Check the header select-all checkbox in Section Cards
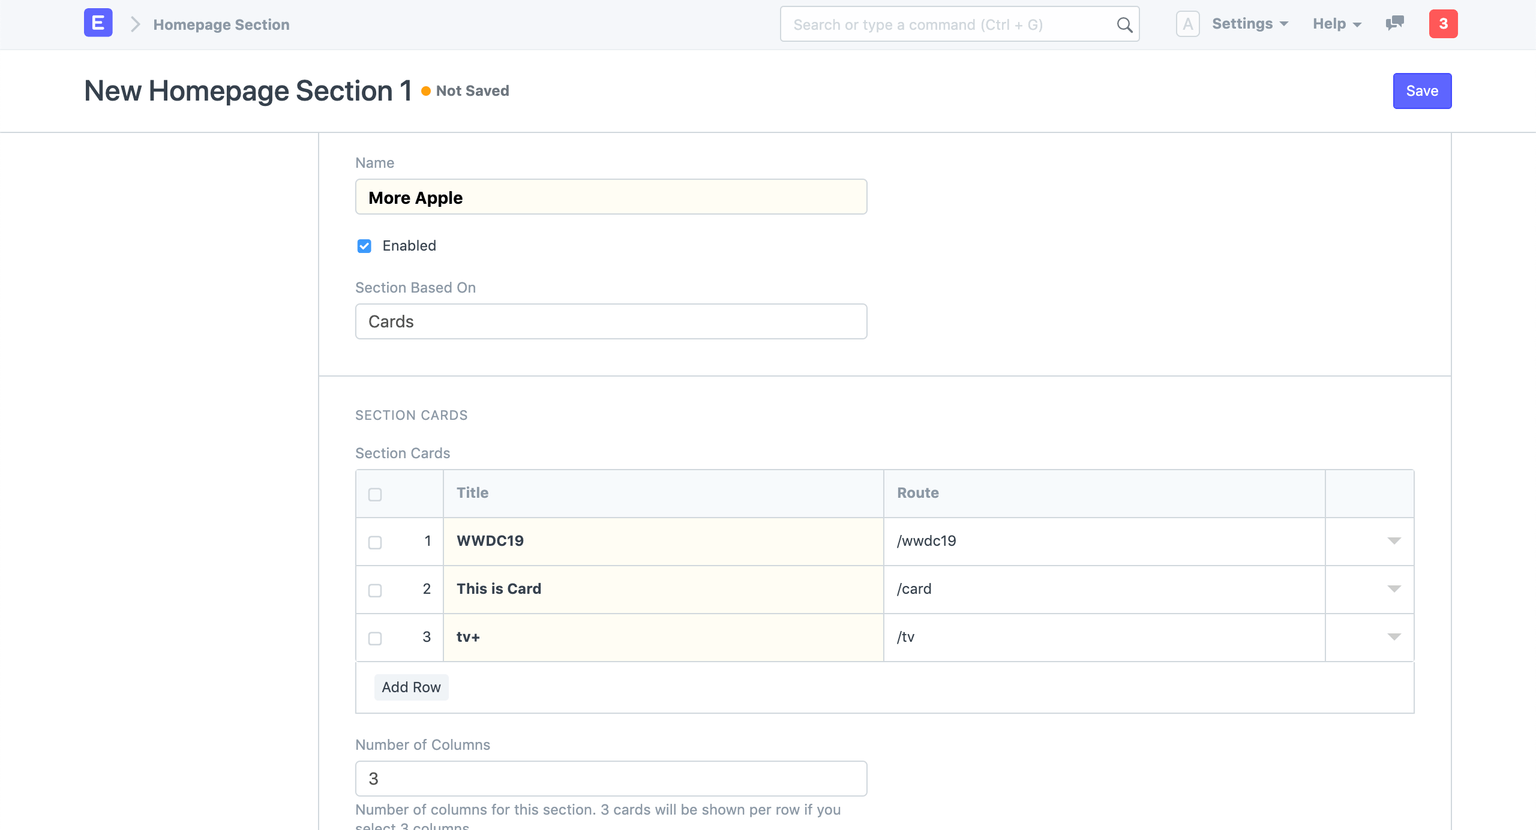 tap(375, 493)
